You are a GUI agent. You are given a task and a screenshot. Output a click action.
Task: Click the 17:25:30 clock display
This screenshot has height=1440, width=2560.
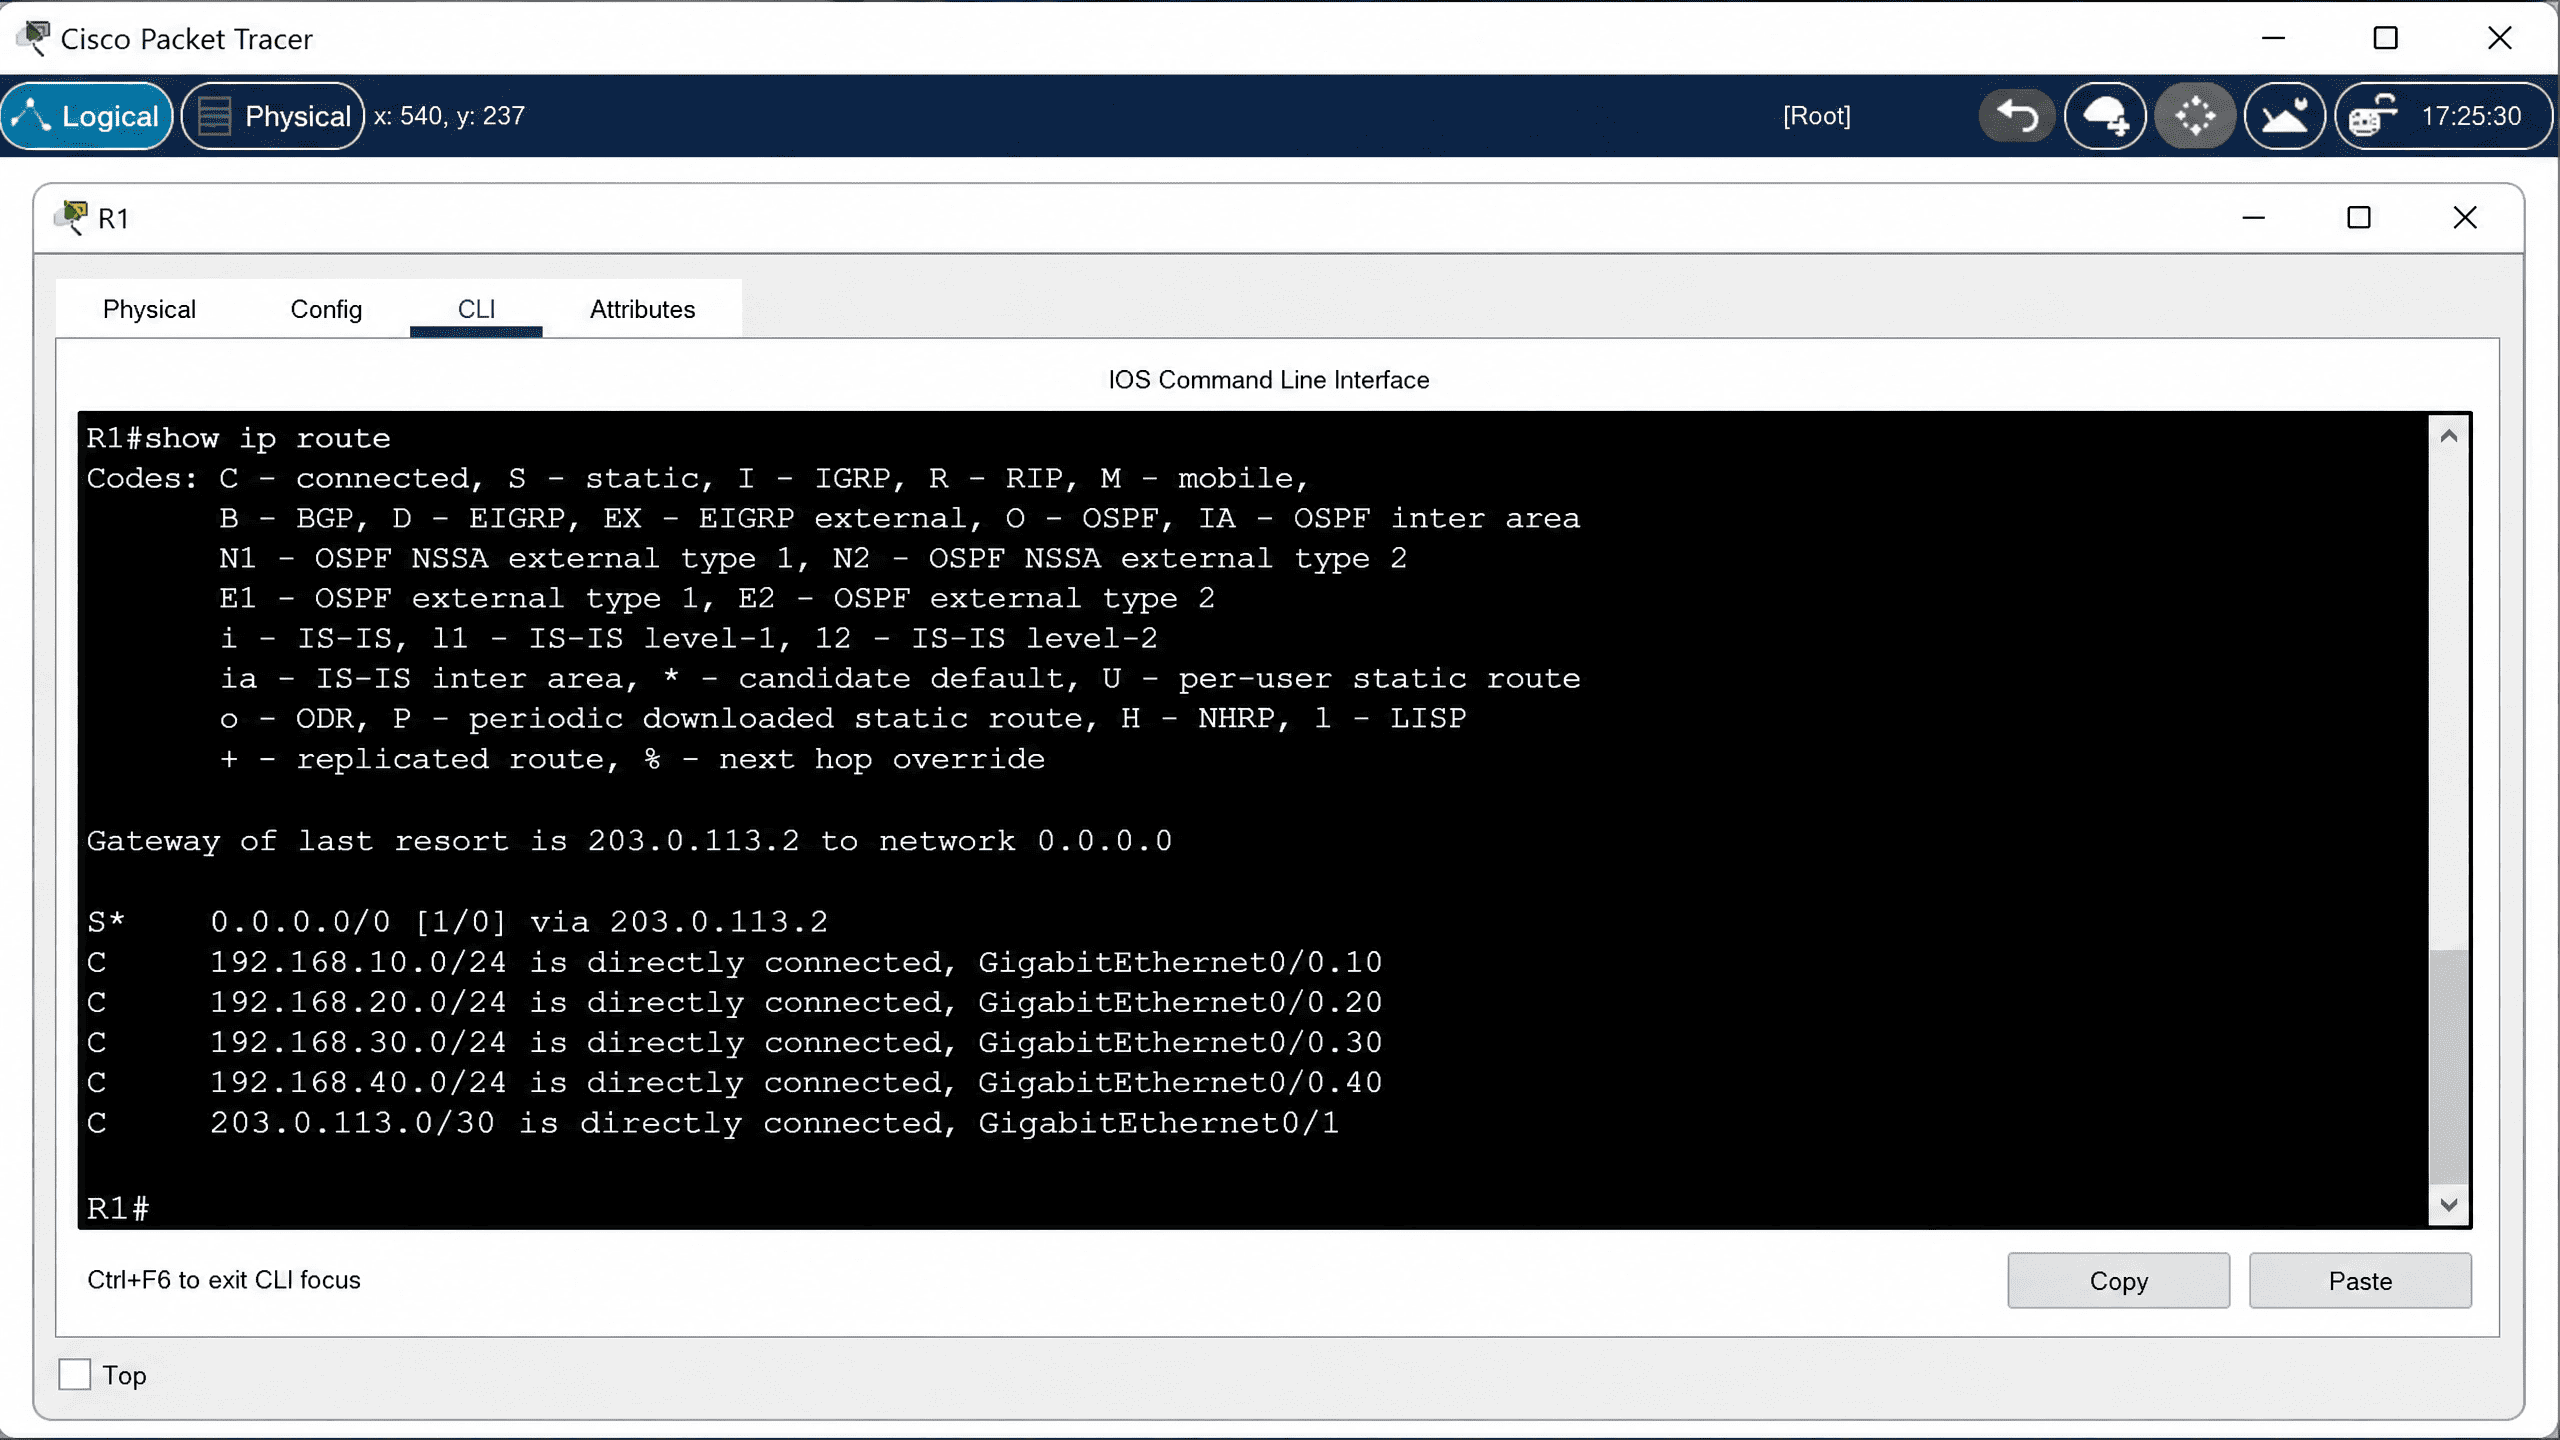coord(2471,116)
